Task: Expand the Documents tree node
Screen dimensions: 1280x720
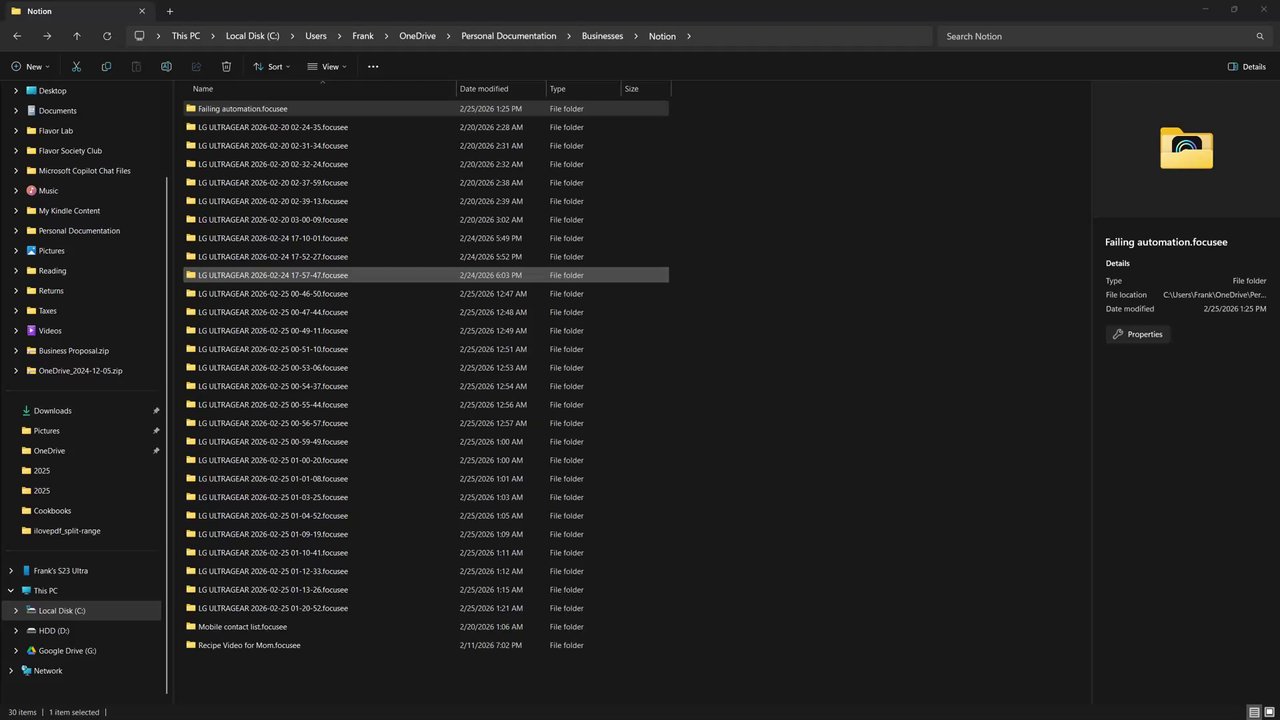Action: [16, 111]
